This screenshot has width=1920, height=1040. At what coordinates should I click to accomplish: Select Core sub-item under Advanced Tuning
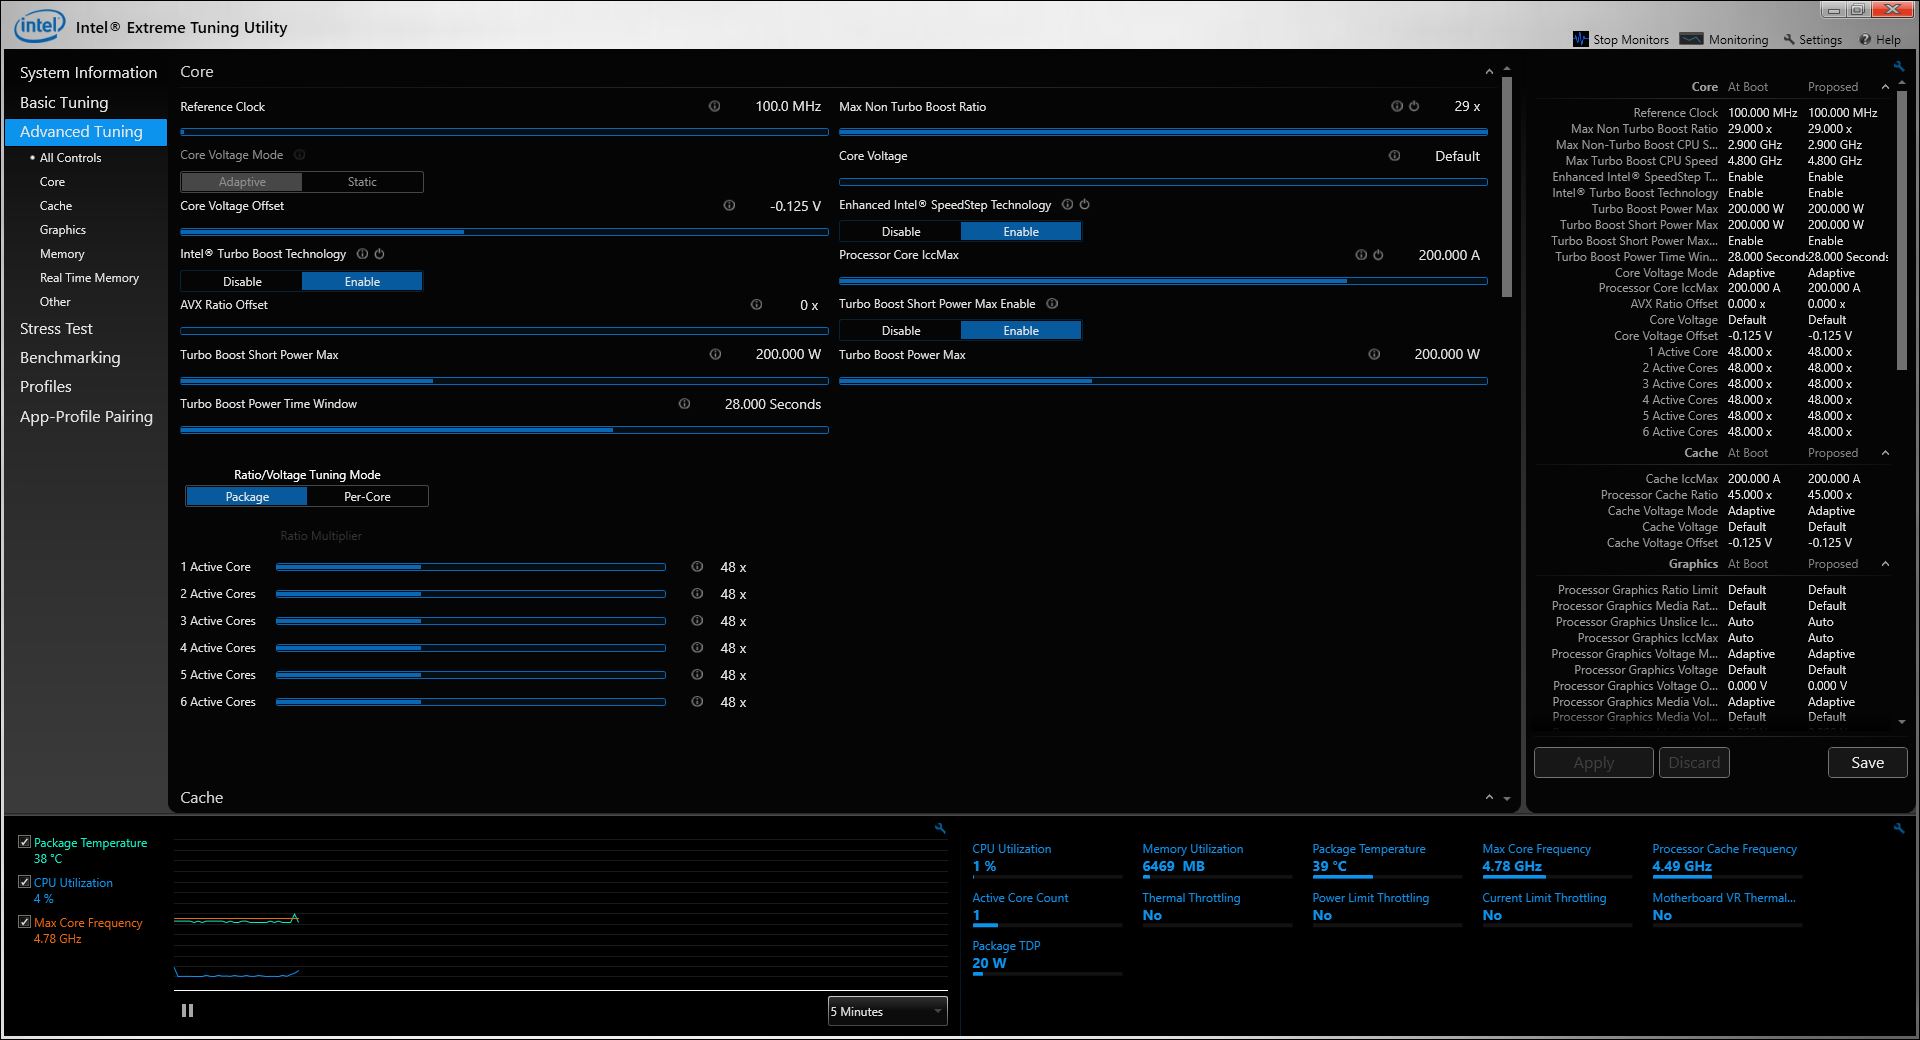(x=52, y=182)
